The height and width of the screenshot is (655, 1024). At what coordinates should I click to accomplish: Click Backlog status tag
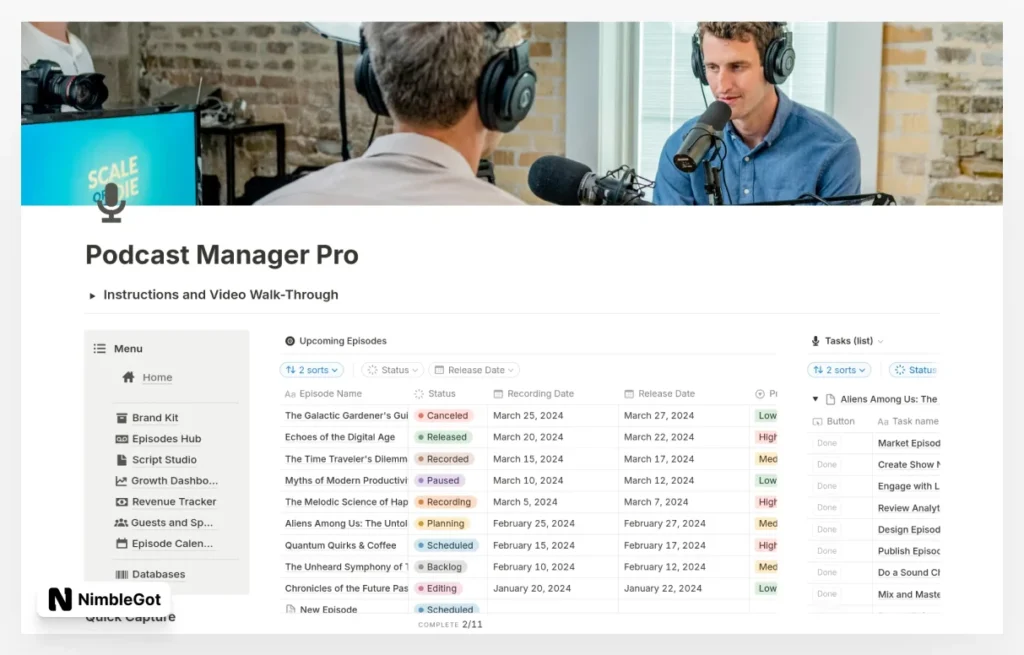(441, 567)
